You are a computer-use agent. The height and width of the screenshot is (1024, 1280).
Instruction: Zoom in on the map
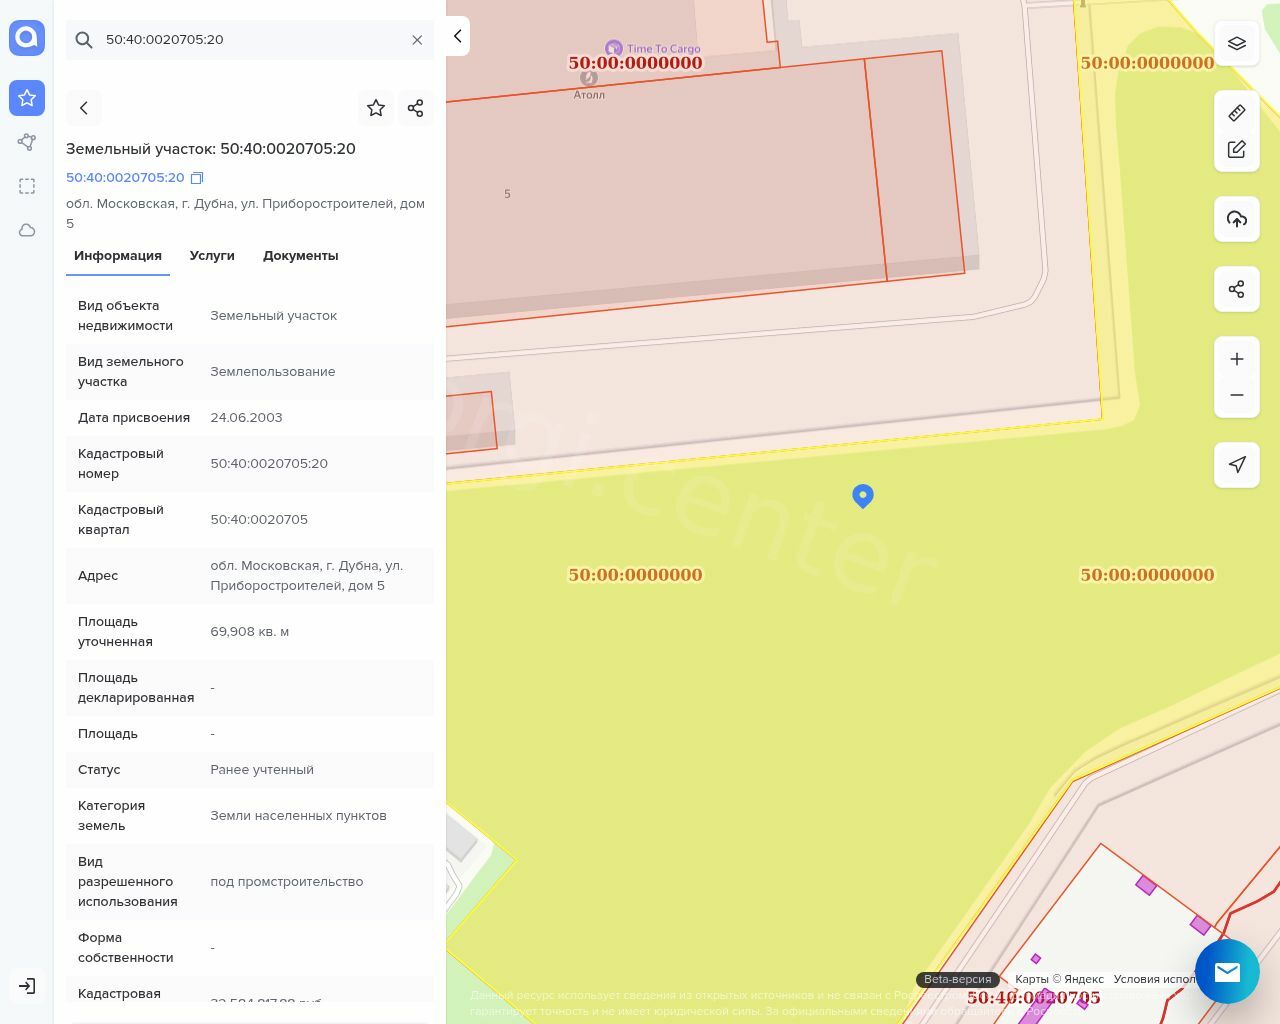[1236, 359]
